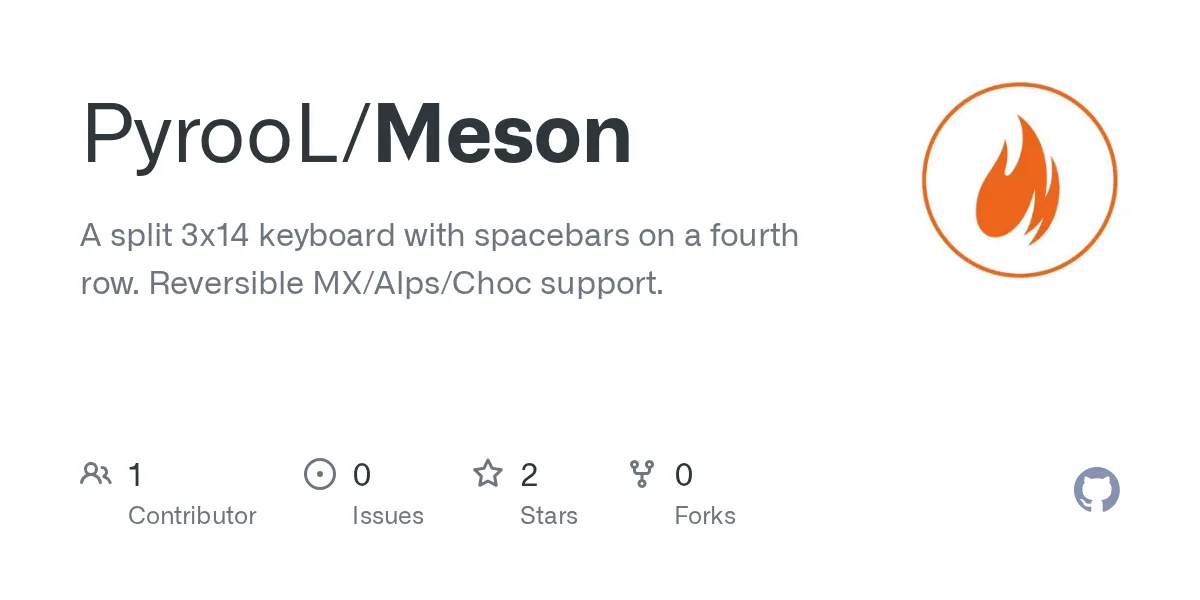The height and width of the screenshot is (600, 1200).
Task: Click the GitHub Octocat logo
Action: click(x=1096, y=491)
